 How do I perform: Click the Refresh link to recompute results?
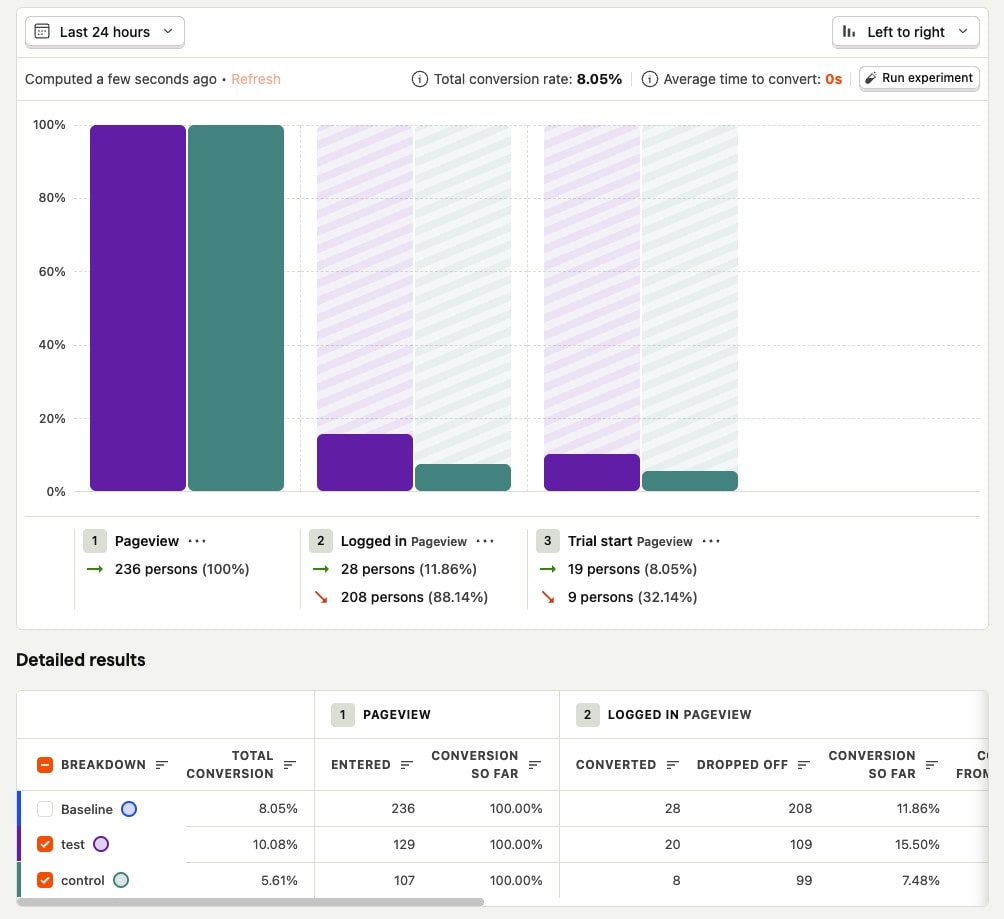click(256, 78)
